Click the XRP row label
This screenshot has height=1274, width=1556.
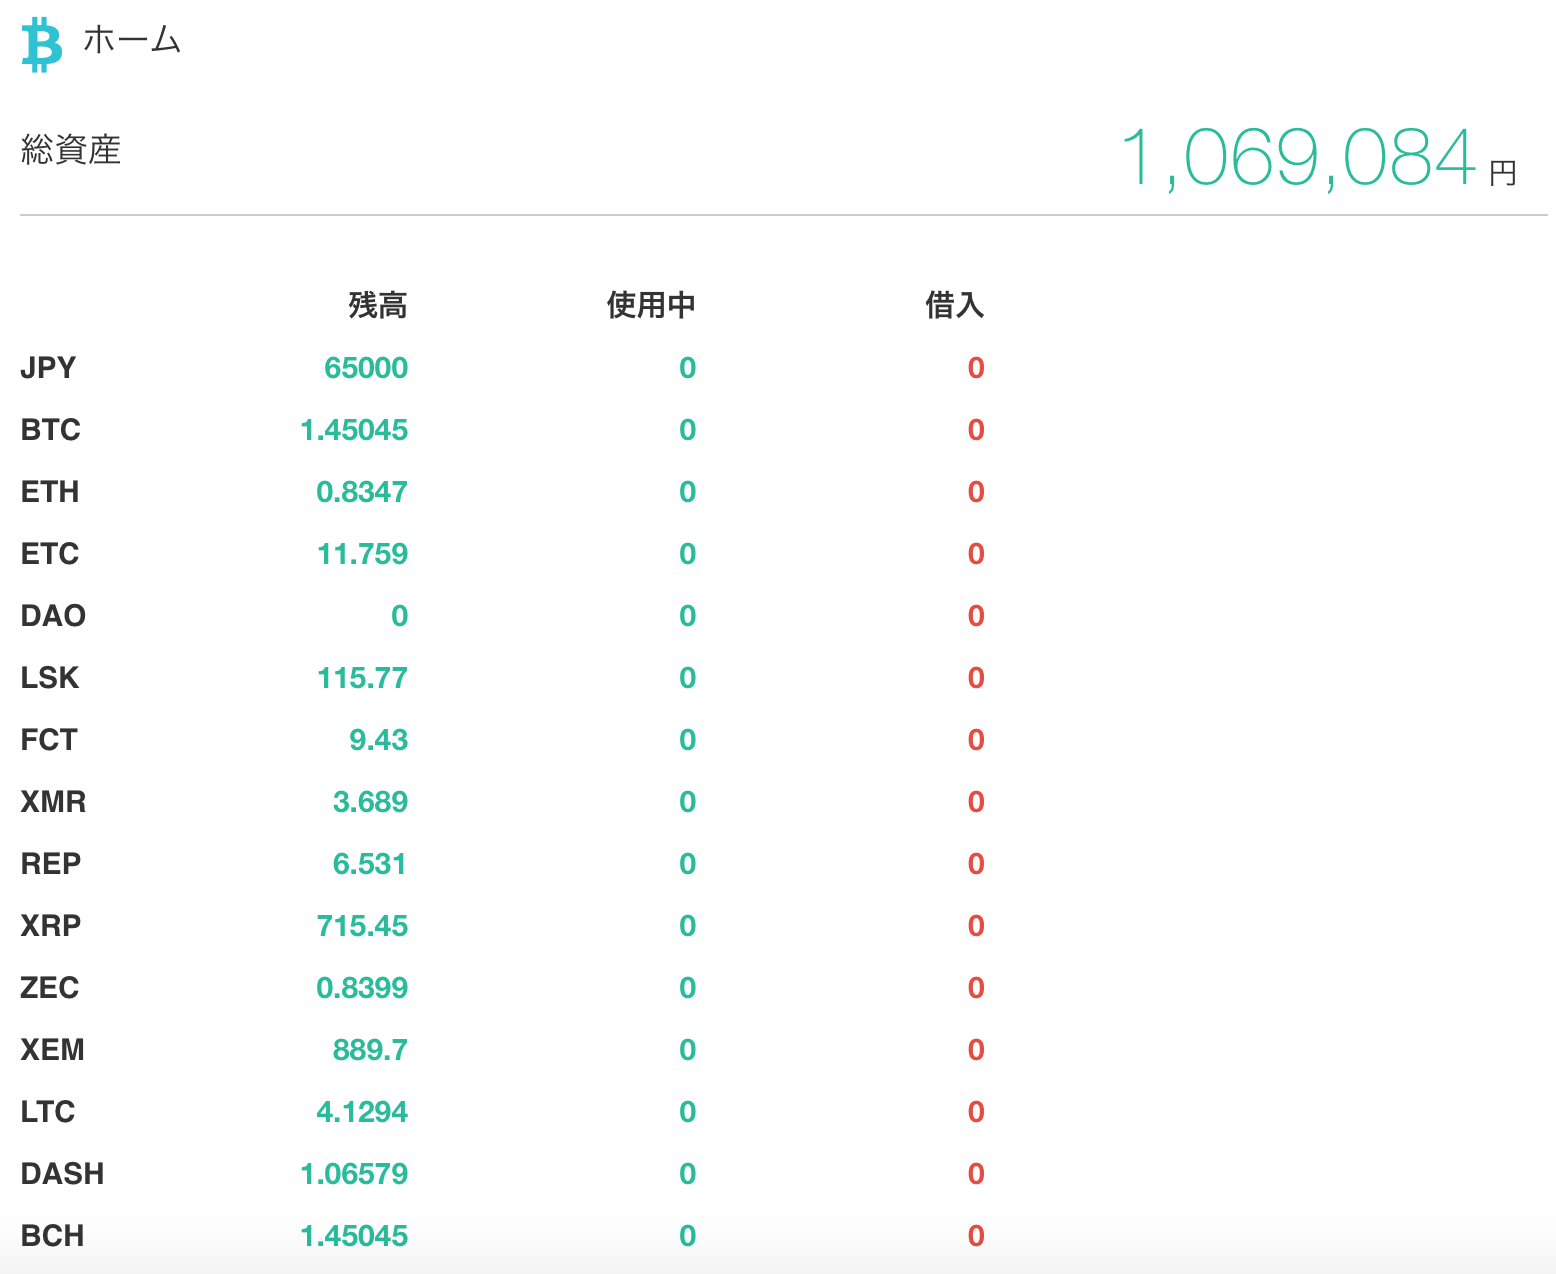(51, 925)
